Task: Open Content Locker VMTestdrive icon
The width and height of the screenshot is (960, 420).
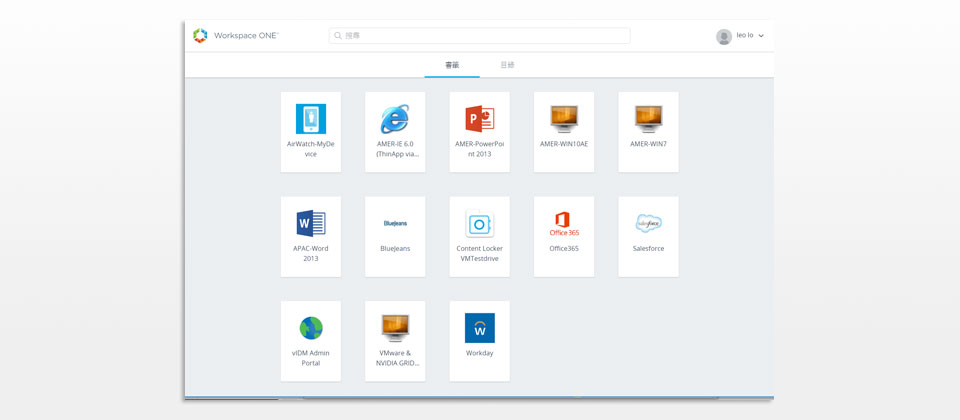Action: coord(479,223)
